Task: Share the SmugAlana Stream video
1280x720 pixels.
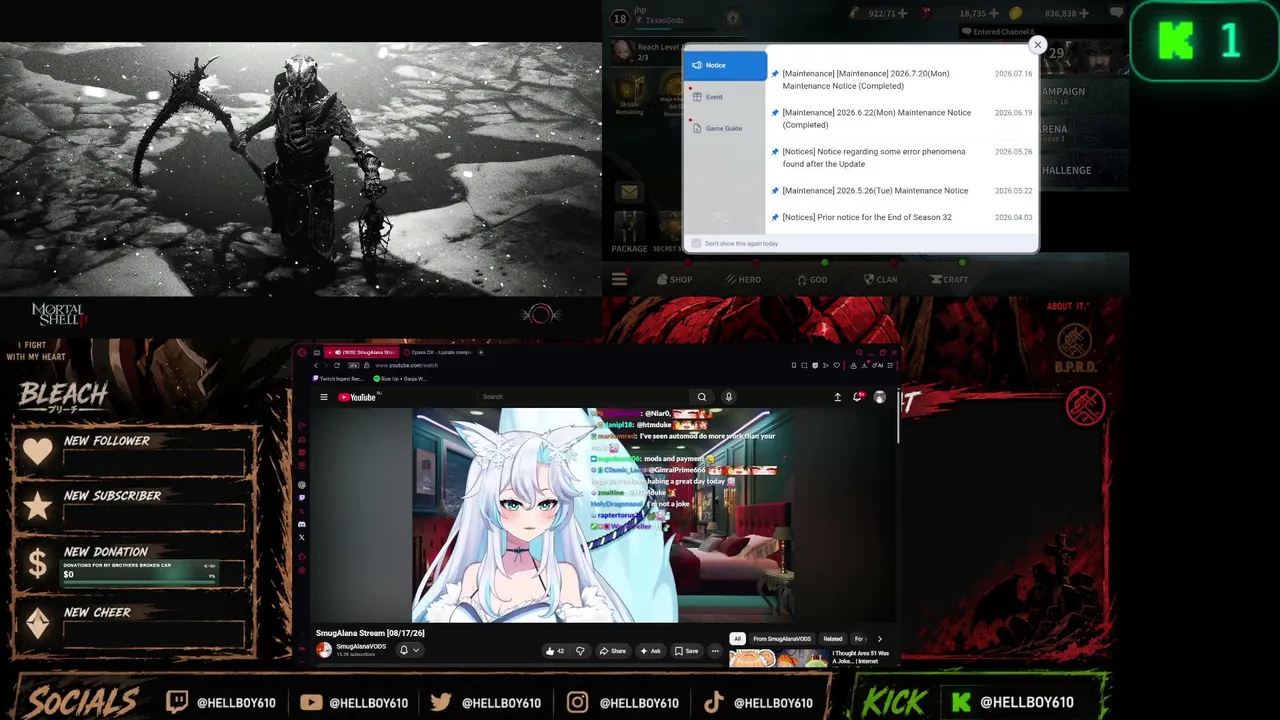Action: (613, 651)
